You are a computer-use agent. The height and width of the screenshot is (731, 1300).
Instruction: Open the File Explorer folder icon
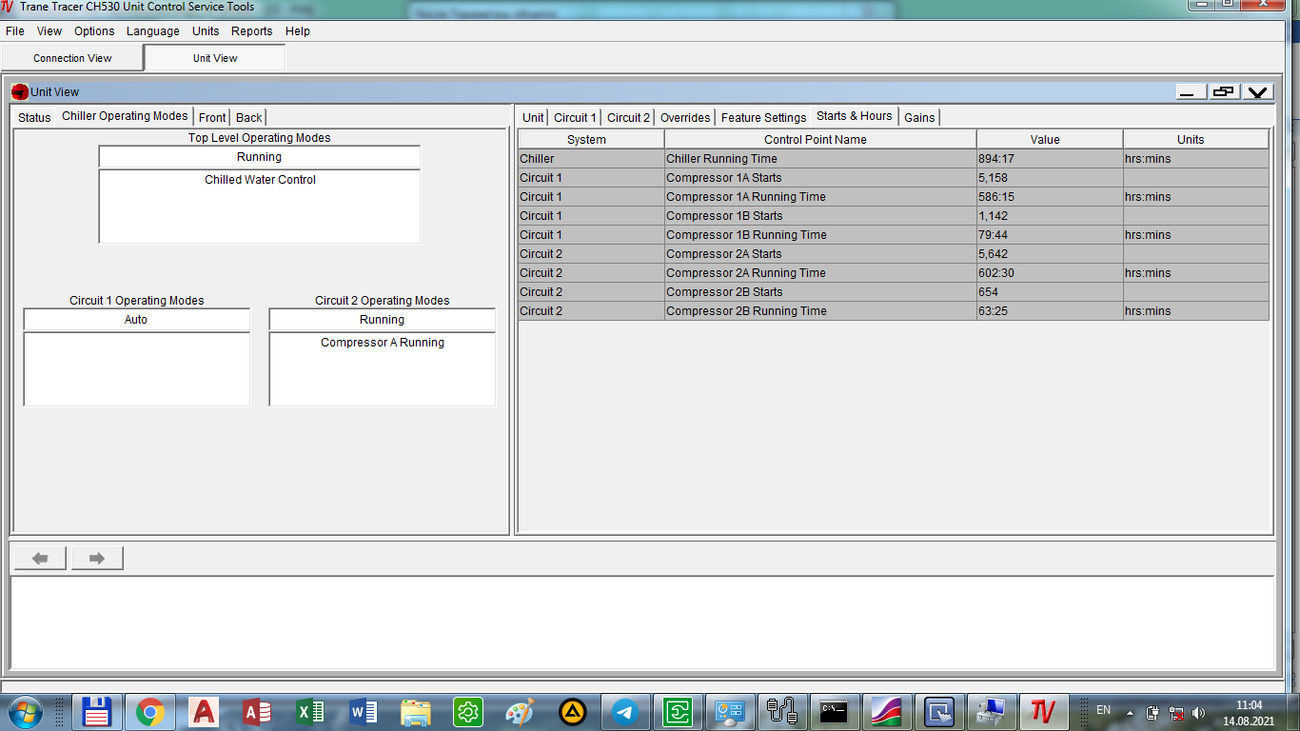[x=416, y=712]
